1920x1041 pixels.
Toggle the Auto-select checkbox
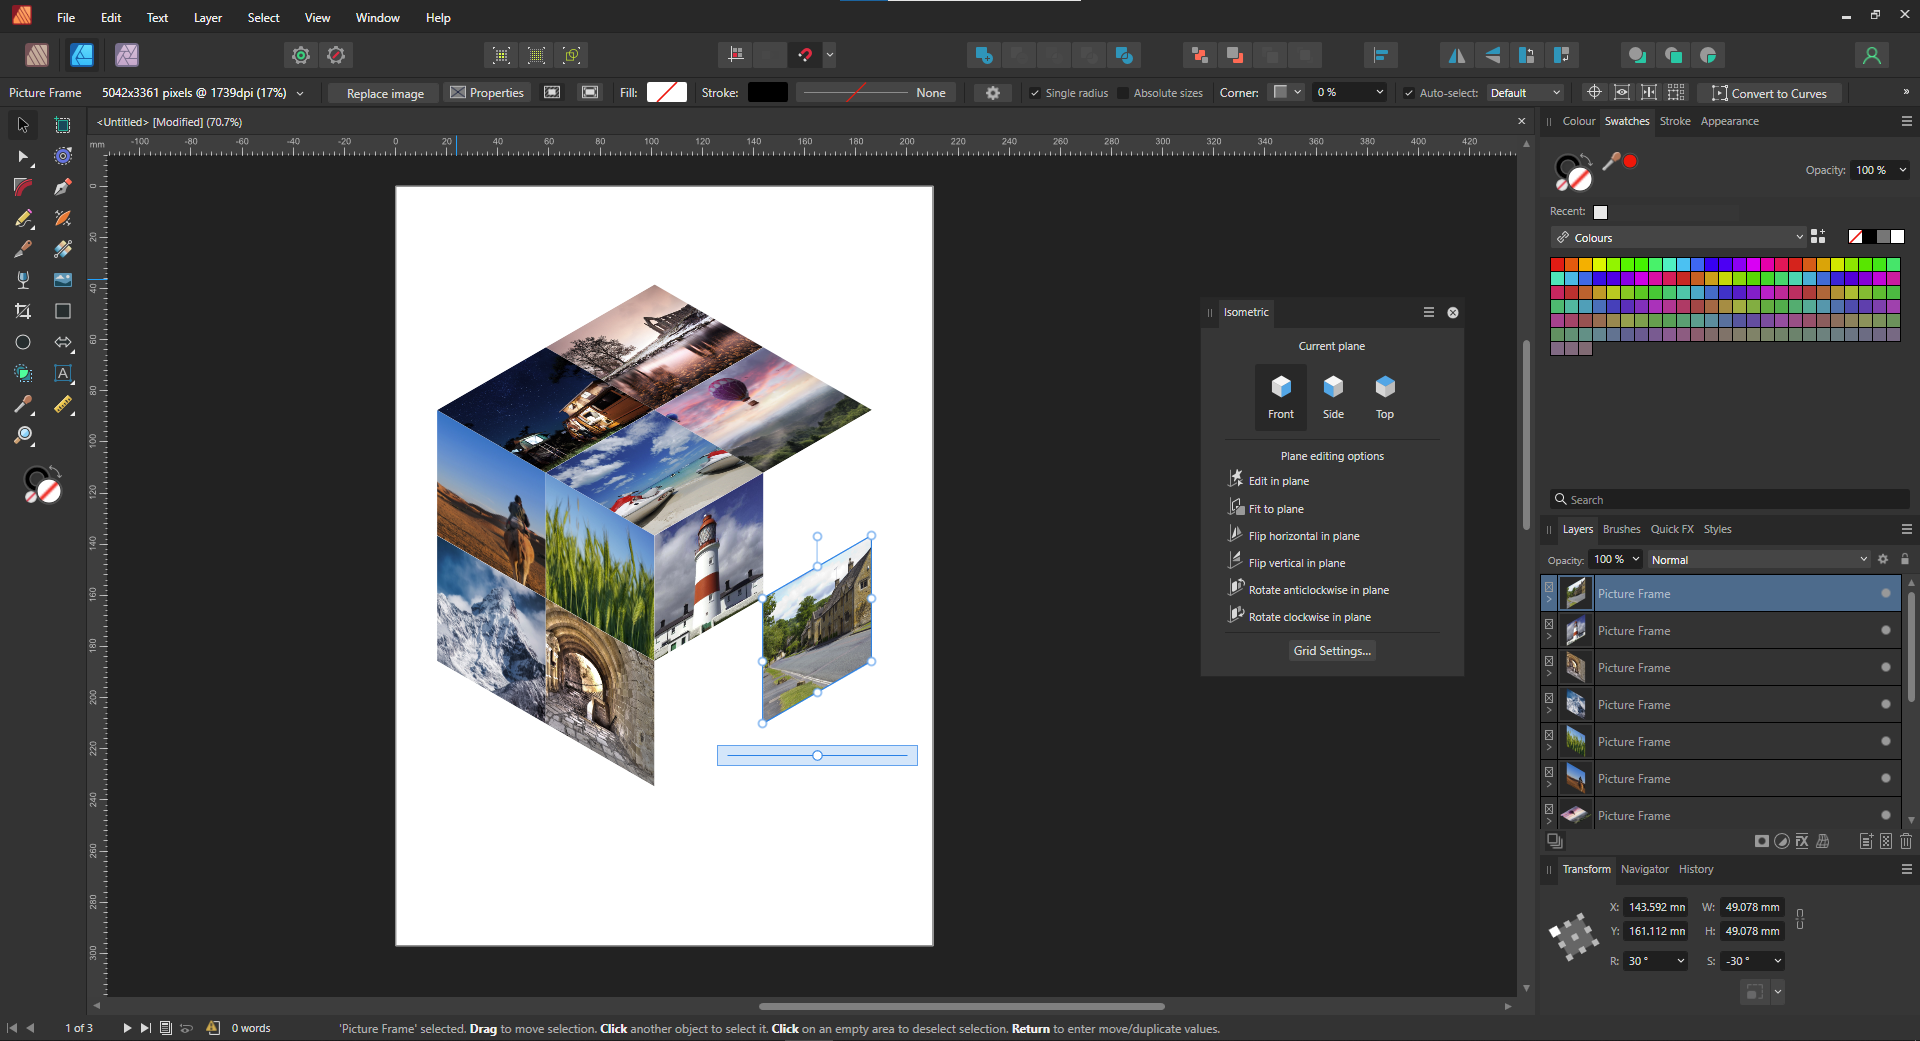[1409, 93]
